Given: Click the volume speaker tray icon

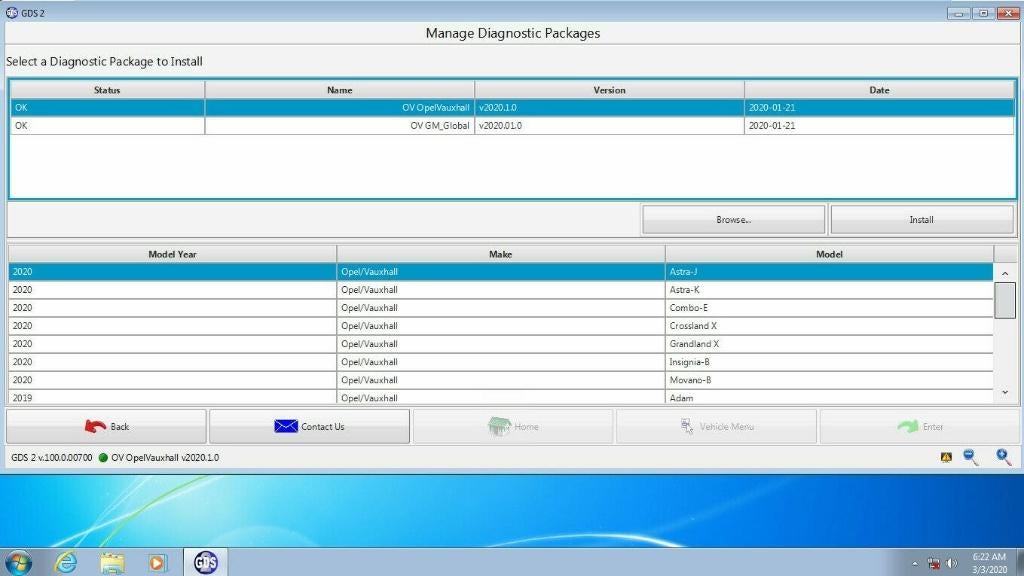Looking at the screenshot, I should pos(952,563).
